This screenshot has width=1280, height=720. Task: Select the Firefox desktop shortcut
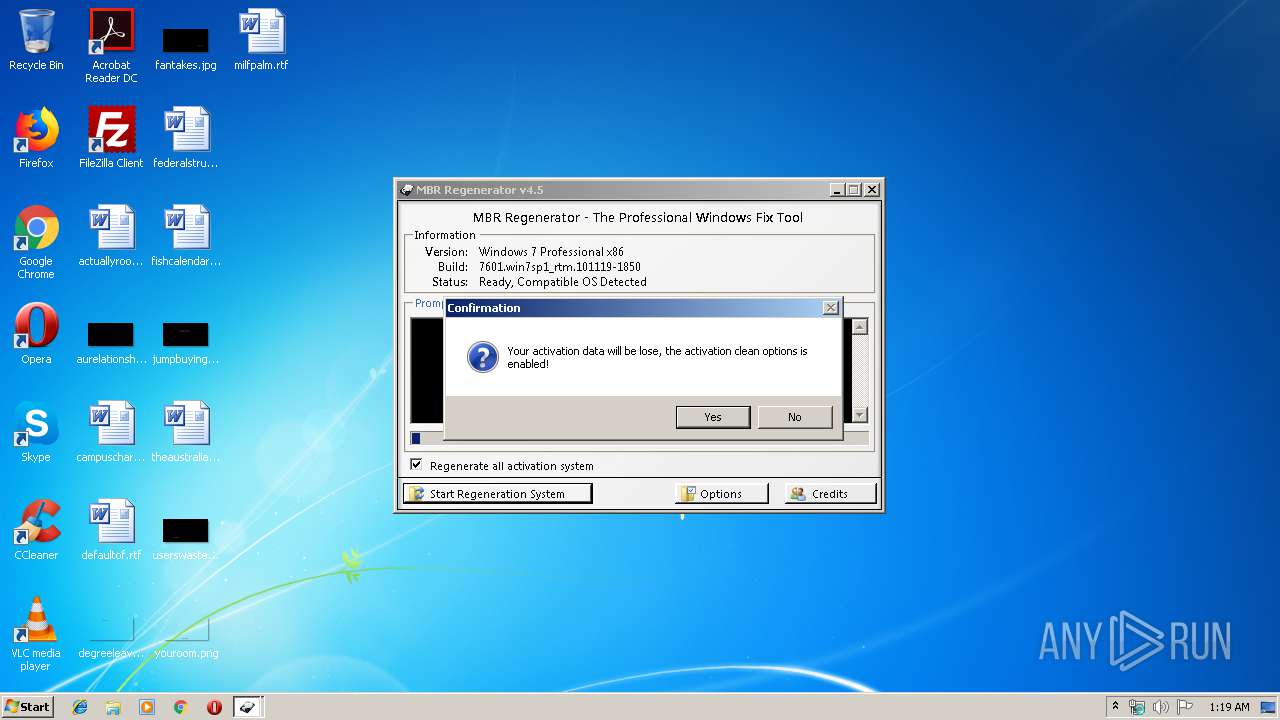click(36, 138)
